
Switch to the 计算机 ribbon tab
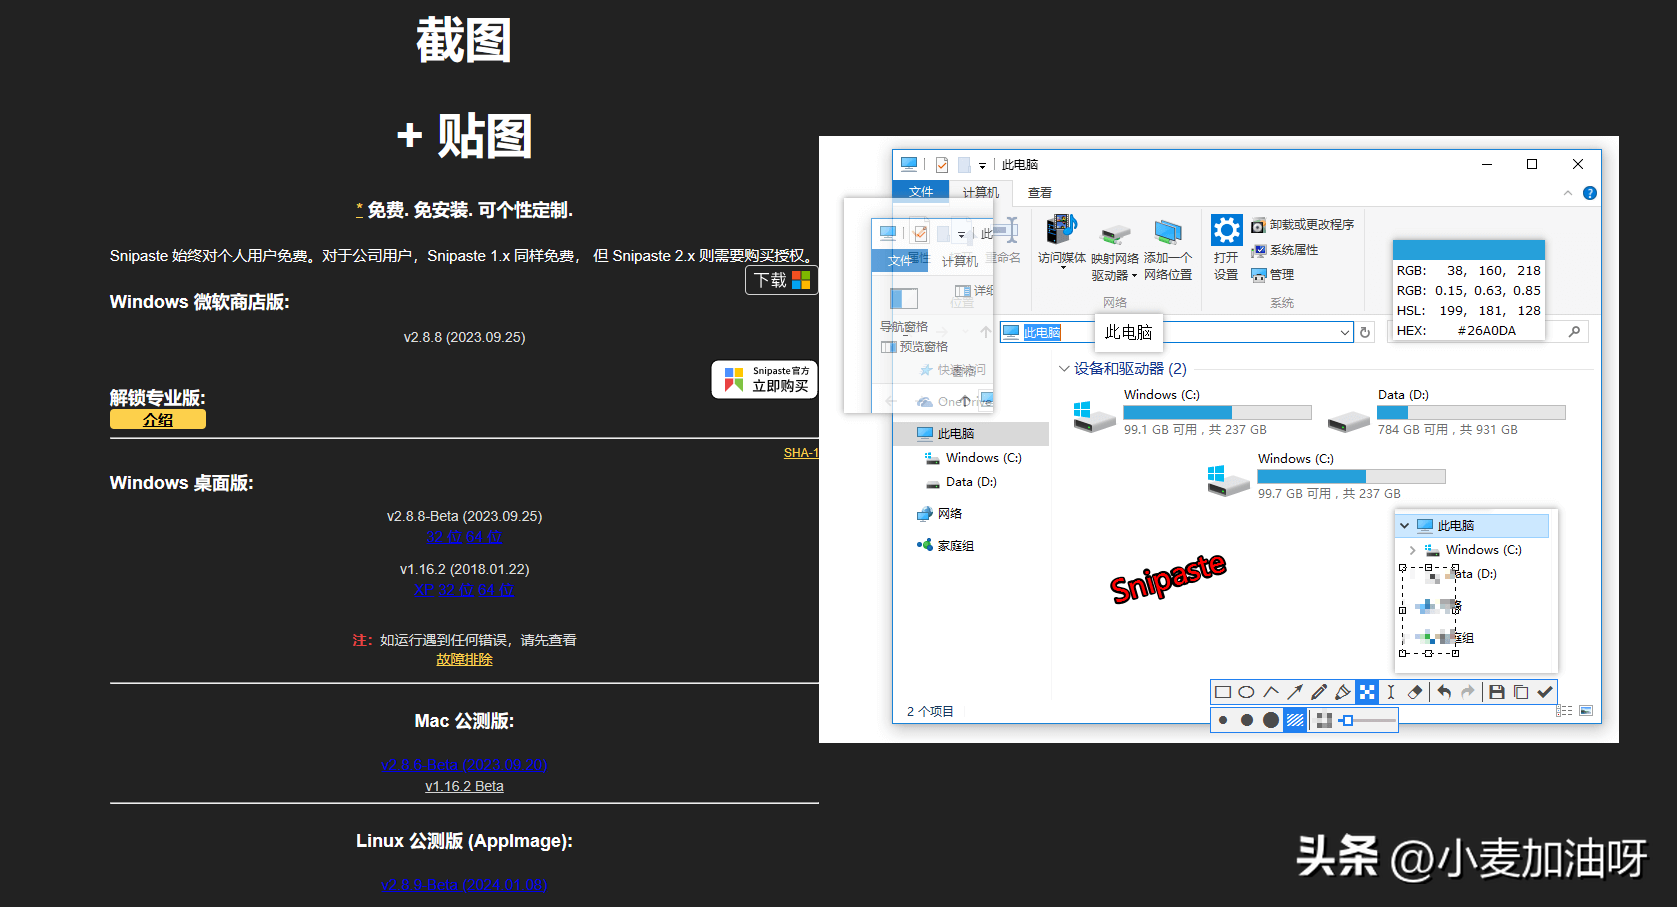(980, 192)
